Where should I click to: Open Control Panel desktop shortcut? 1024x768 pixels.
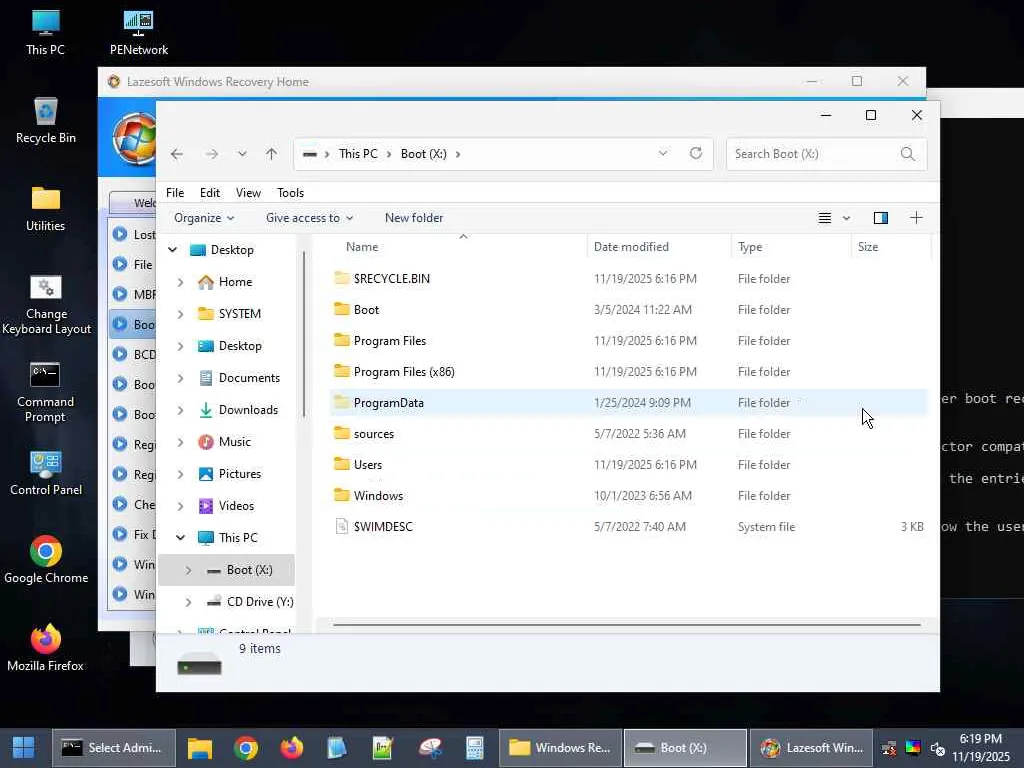[x=46, y=473]
